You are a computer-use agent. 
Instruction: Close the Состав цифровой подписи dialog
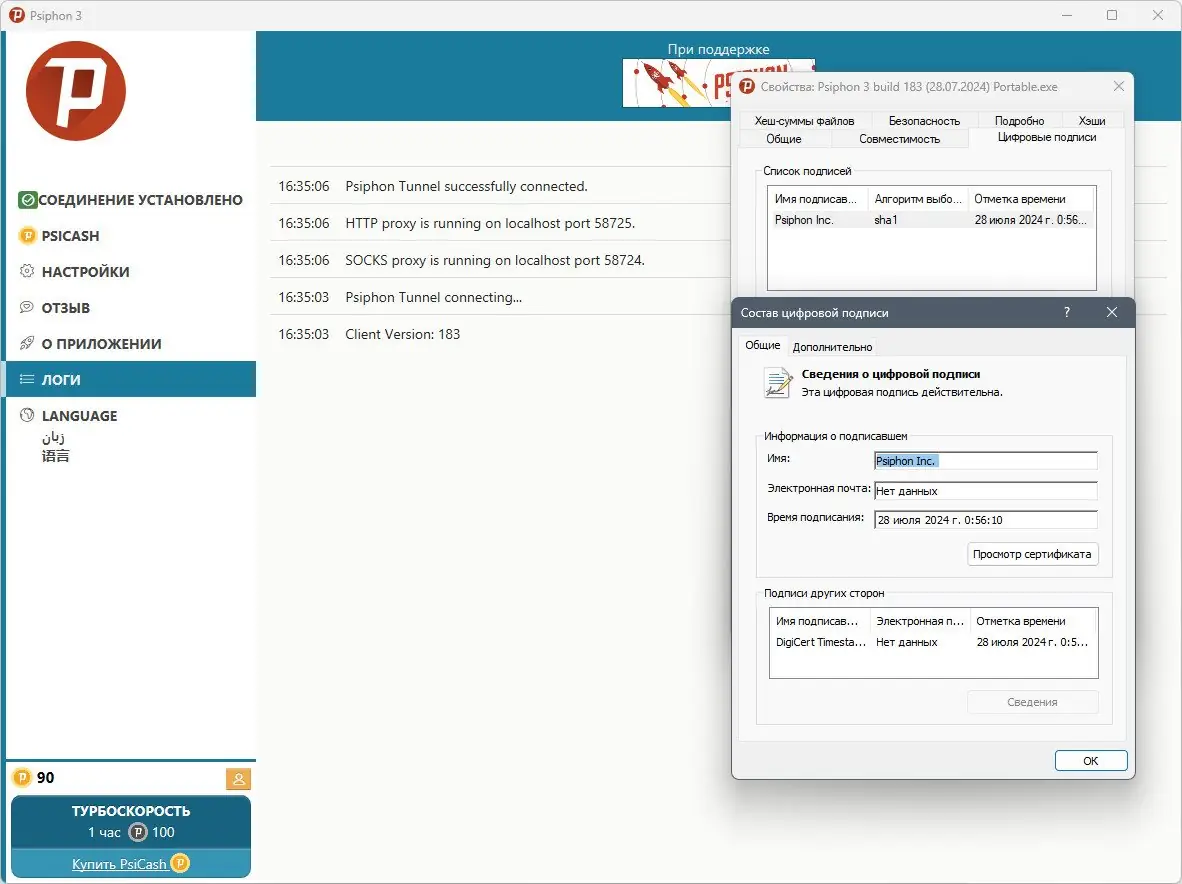click(x=1112, y=312)
